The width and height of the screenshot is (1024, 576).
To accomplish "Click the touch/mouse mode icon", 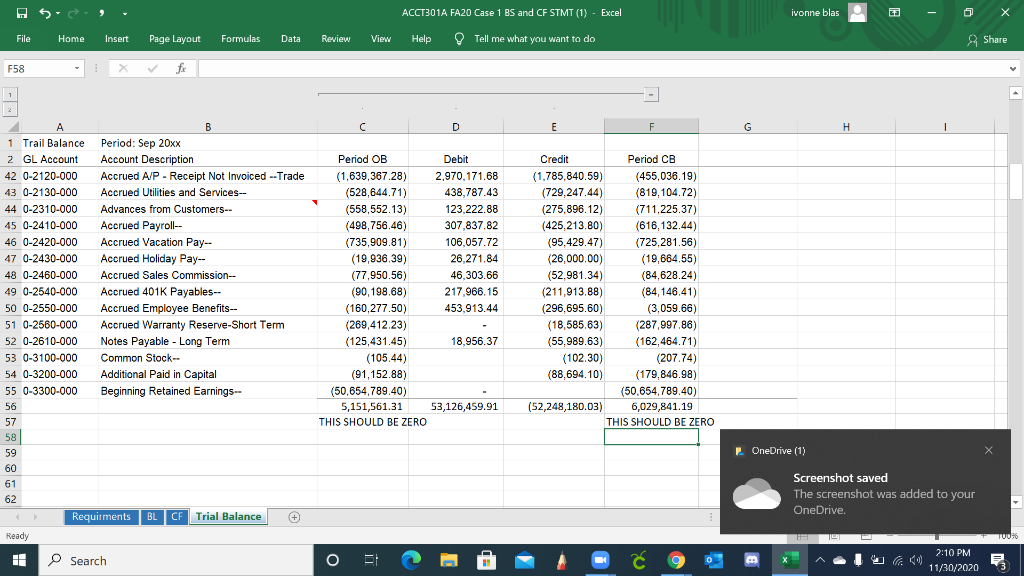I will [102, 13].
